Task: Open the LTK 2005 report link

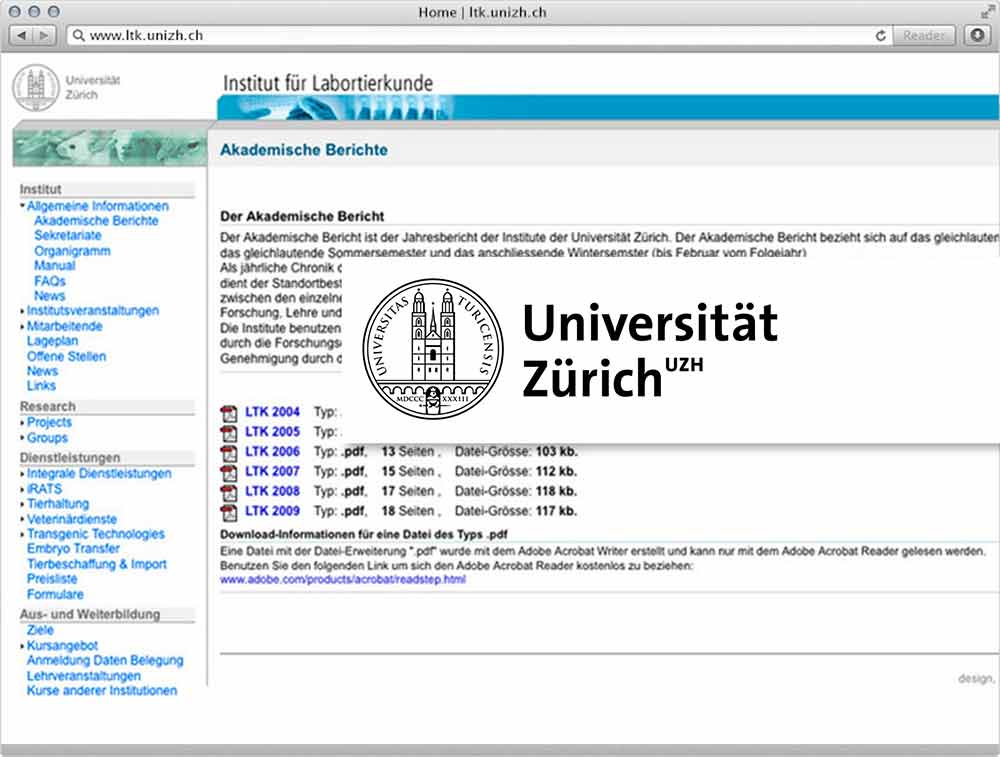Action: click(x=272, y=432)
